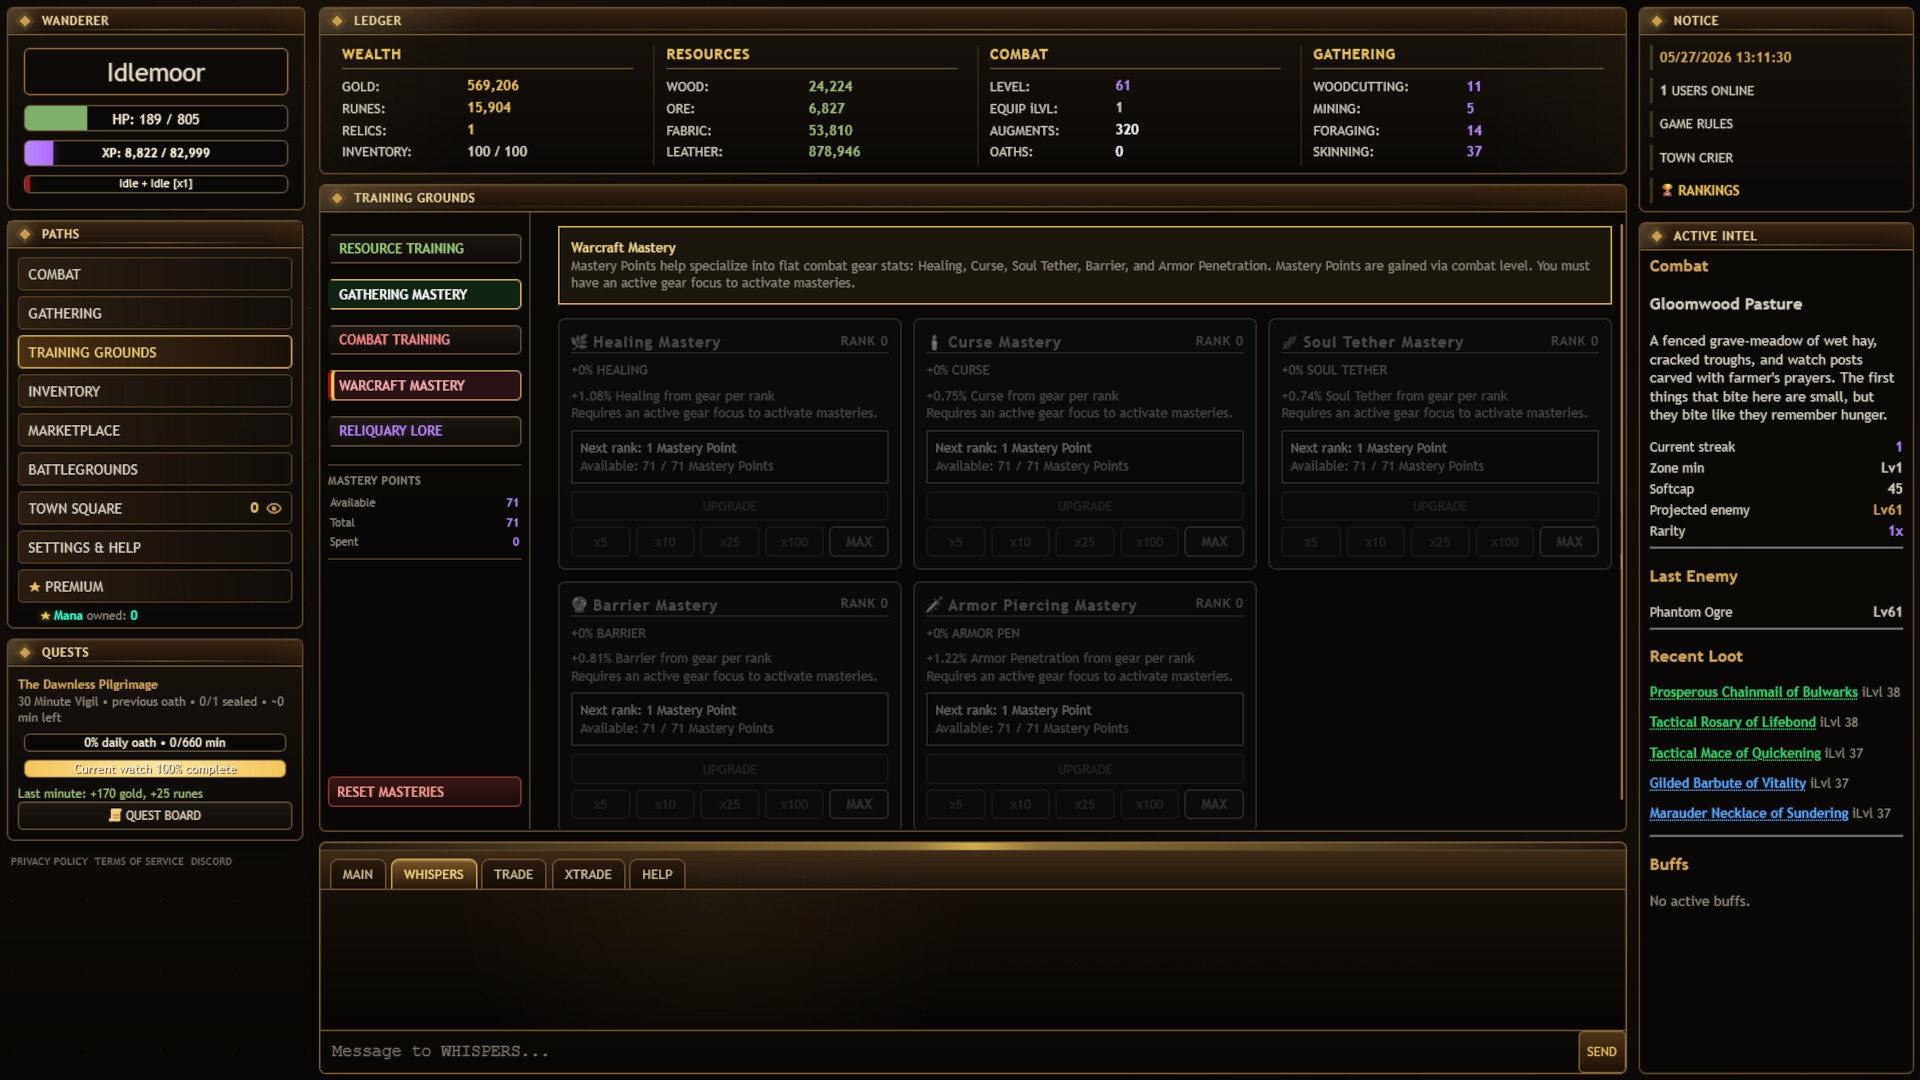Click the HP progress bar
Image resolution: width=1920 pixels, height=1080 pixels.
pos(156,119)
